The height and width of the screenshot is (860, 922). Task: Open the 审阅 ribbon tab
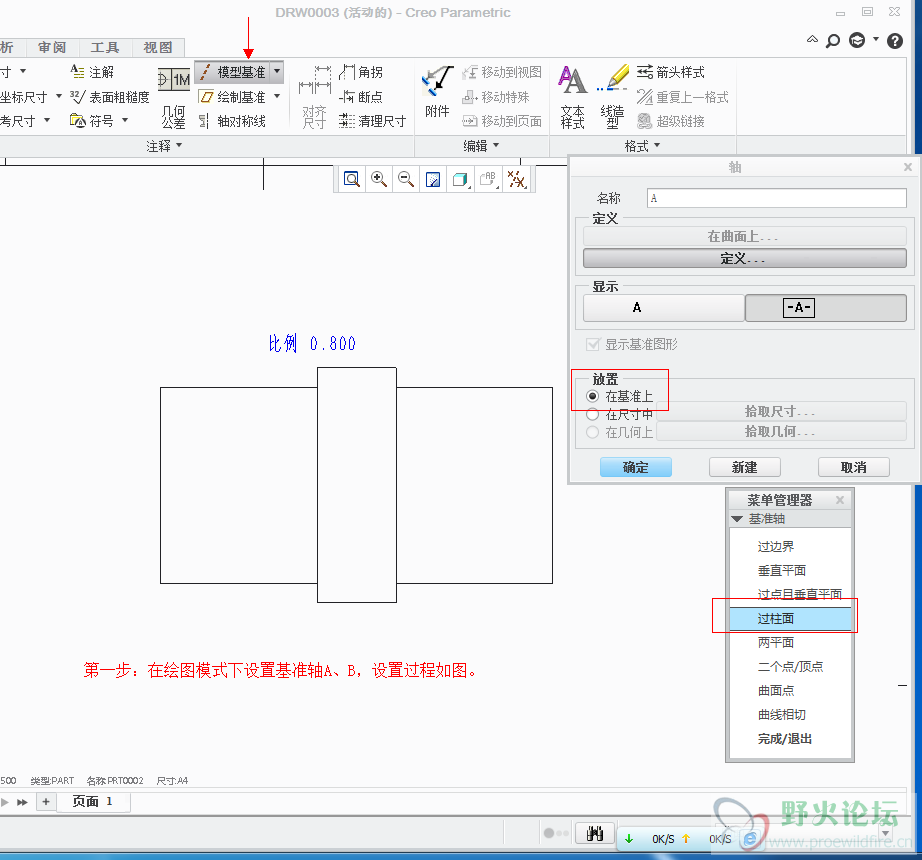tap(52, 47)
